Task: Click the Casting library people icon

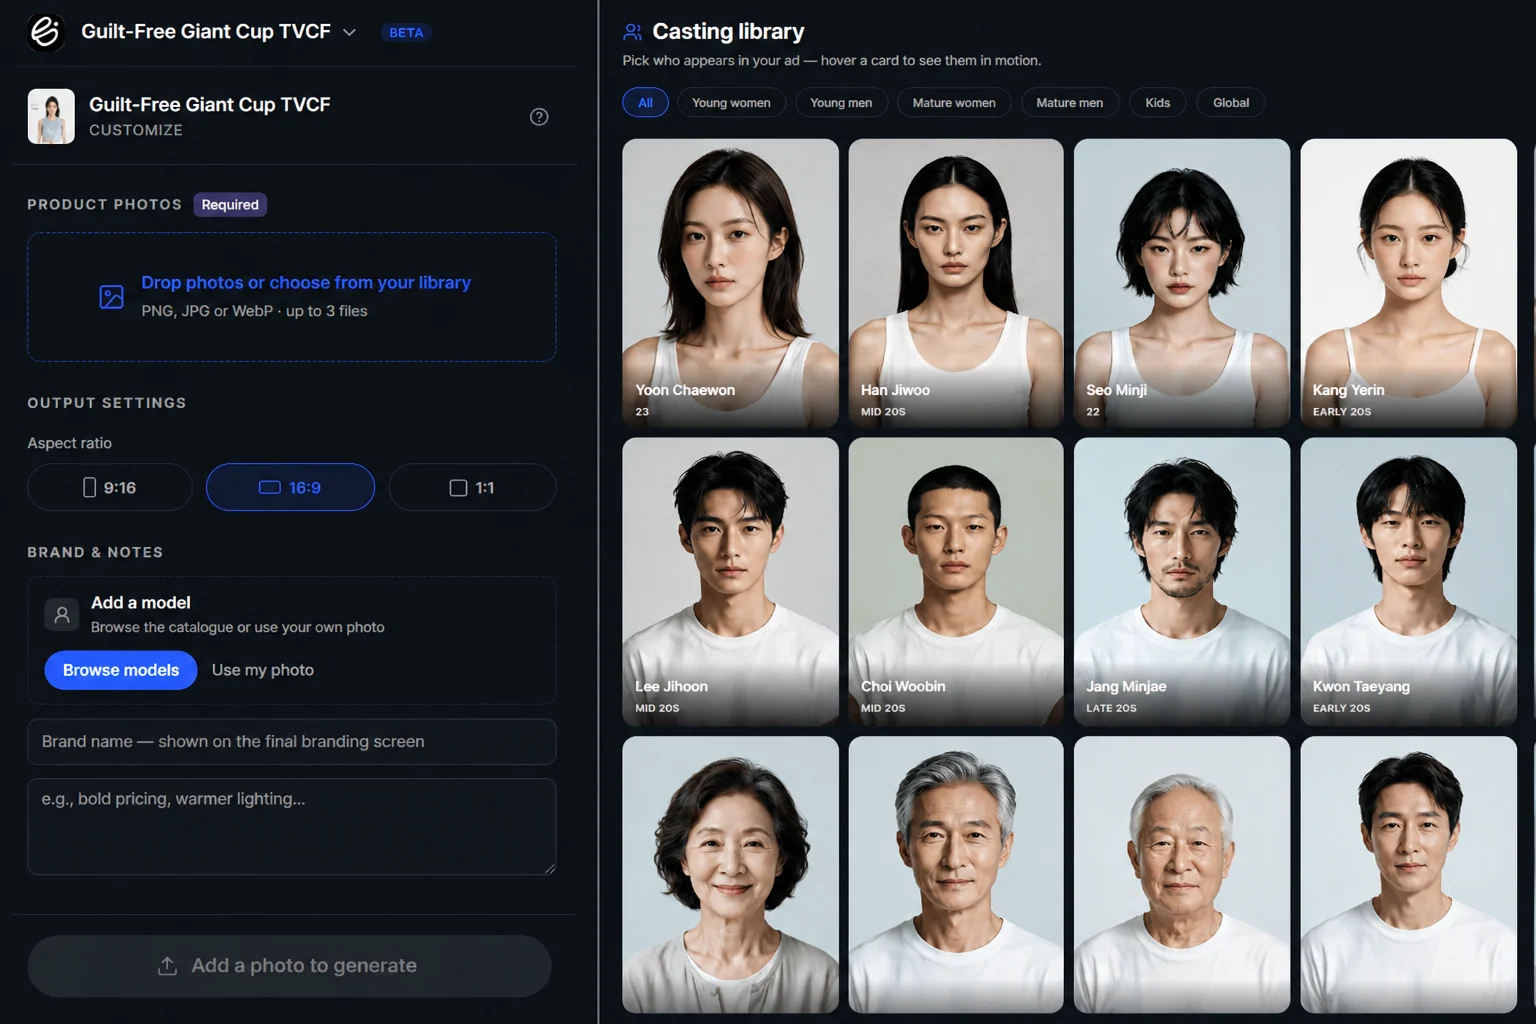Action: pos(633,32)
